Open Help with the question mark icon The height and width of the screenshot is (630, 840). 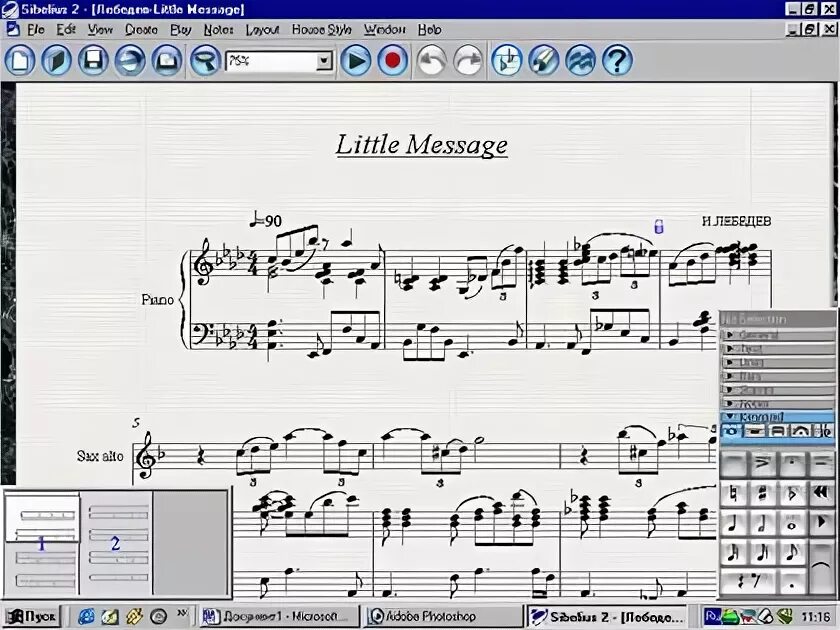pyautogui.click(x=617, y=60)
